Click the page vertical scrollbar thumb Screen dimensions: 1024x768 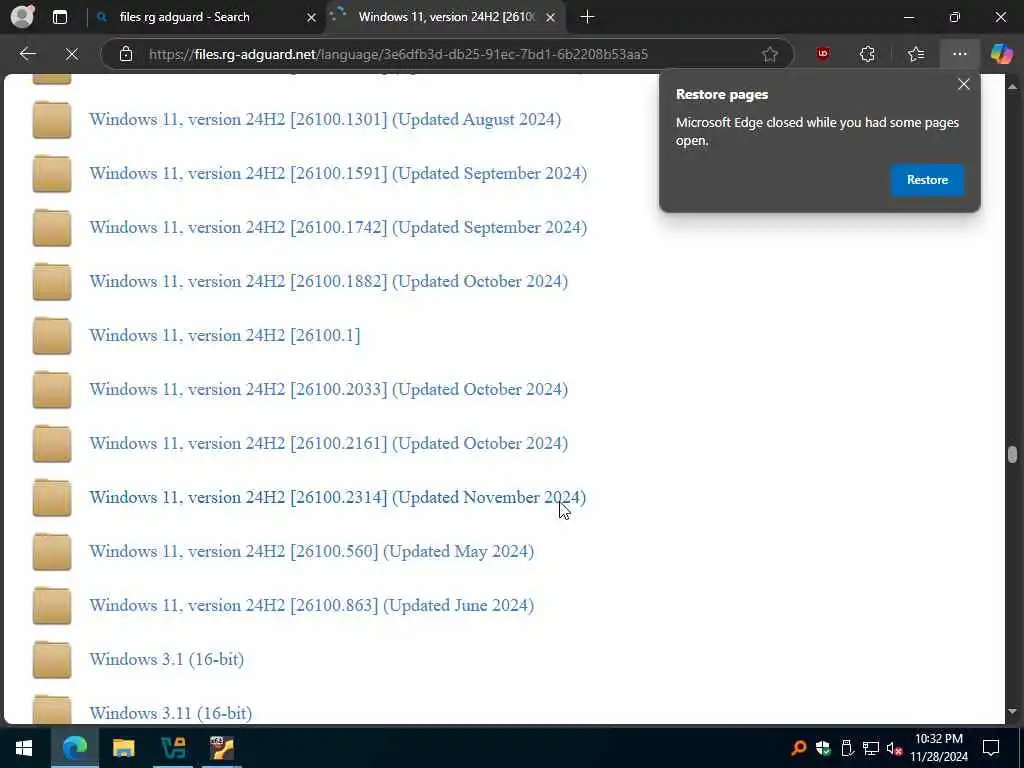tap(1012, 455)
